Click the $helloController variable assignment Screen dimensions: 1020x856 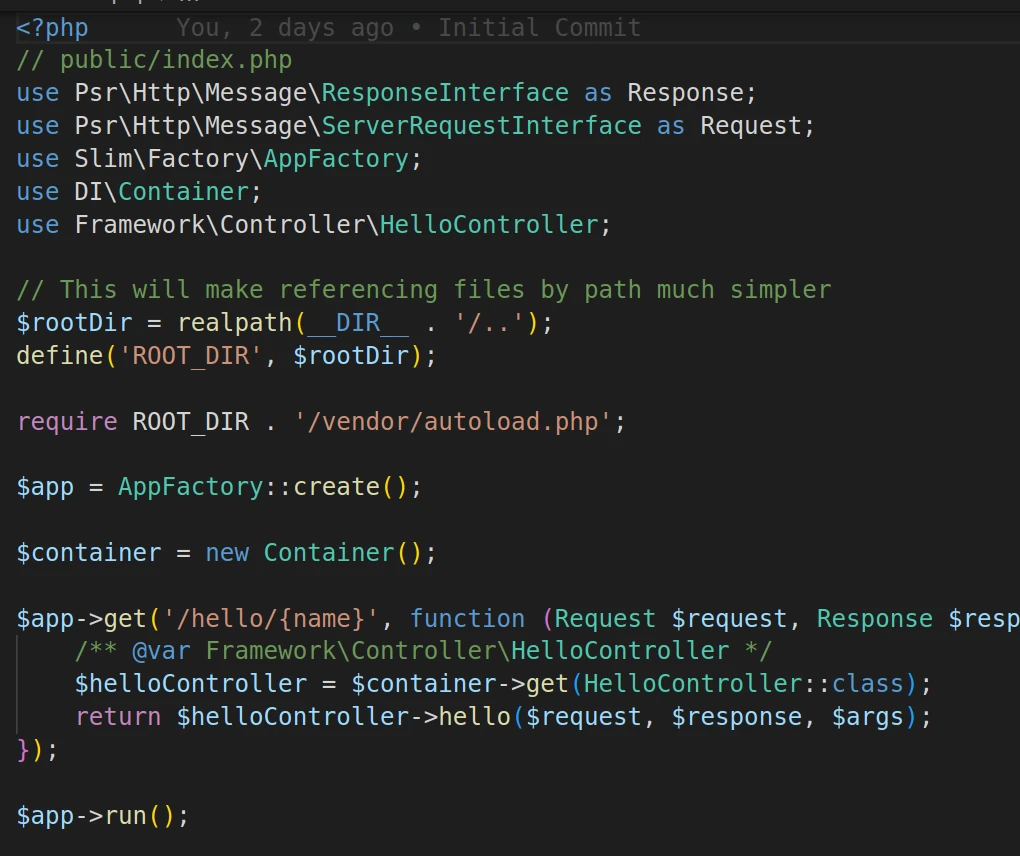(191, 684)
